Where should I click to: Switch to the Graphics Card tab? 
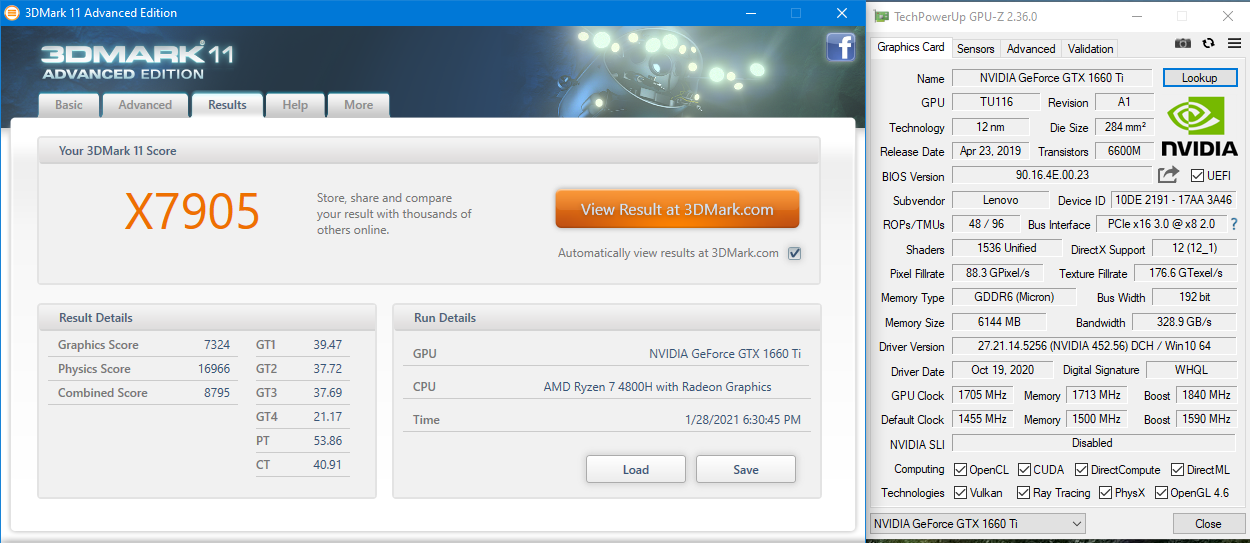coord(911,47)
